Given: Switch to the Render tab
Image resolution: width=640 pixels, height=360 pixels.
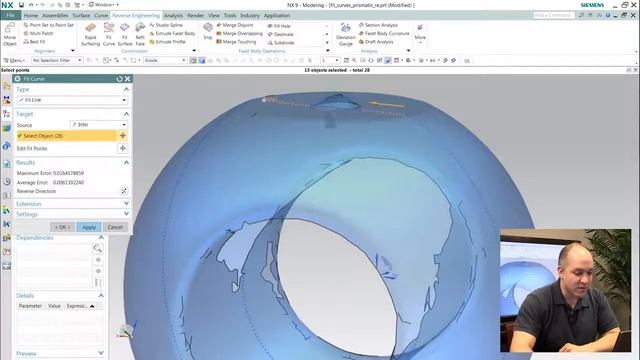Looking at the screenshot, I should pyautogui.click(x=196, y=16).
